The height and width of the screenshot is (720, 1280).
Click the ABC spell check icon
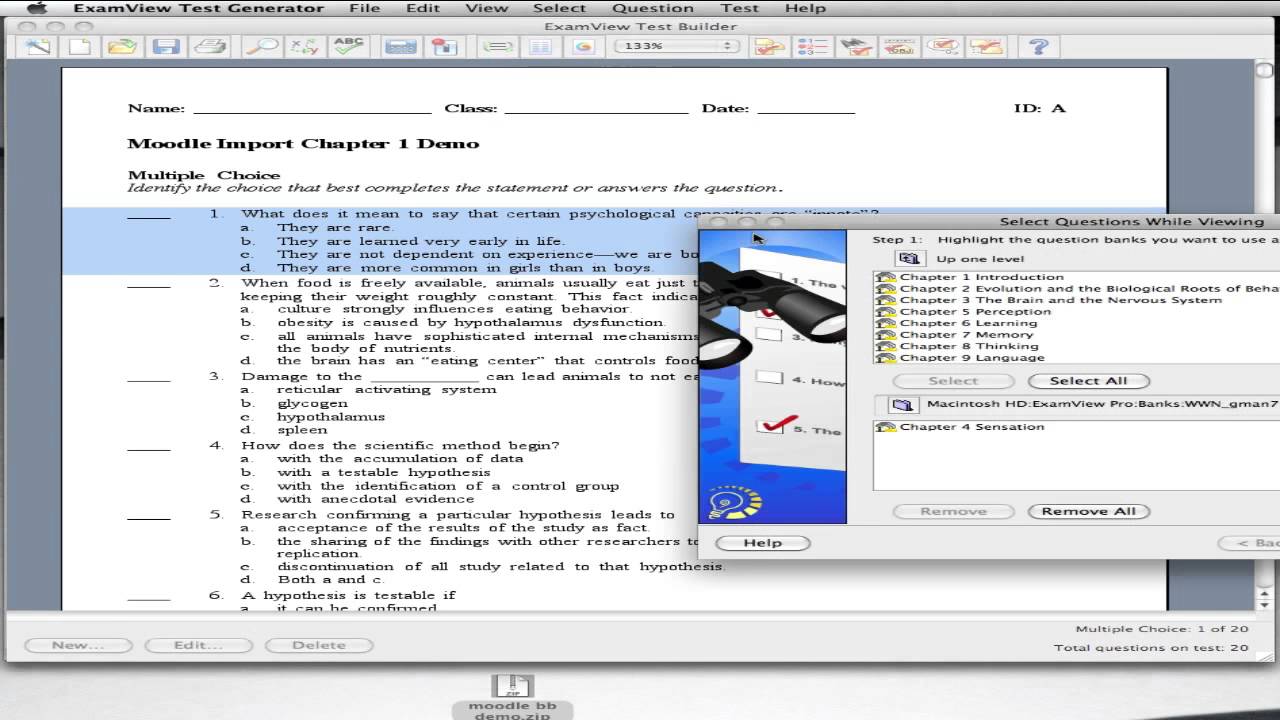[348, 46]
